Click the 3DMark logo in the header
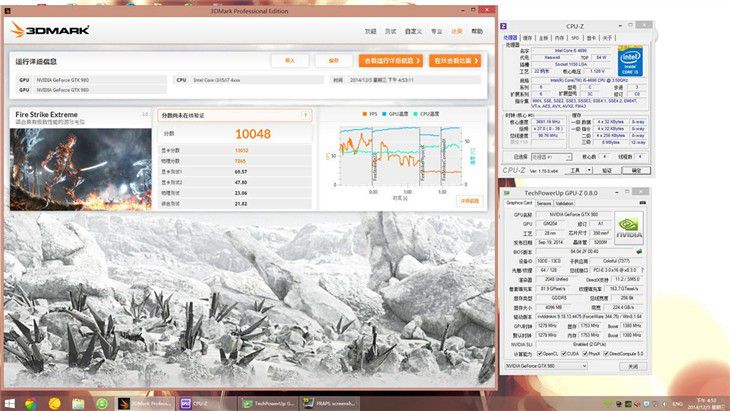 (49, 30)
